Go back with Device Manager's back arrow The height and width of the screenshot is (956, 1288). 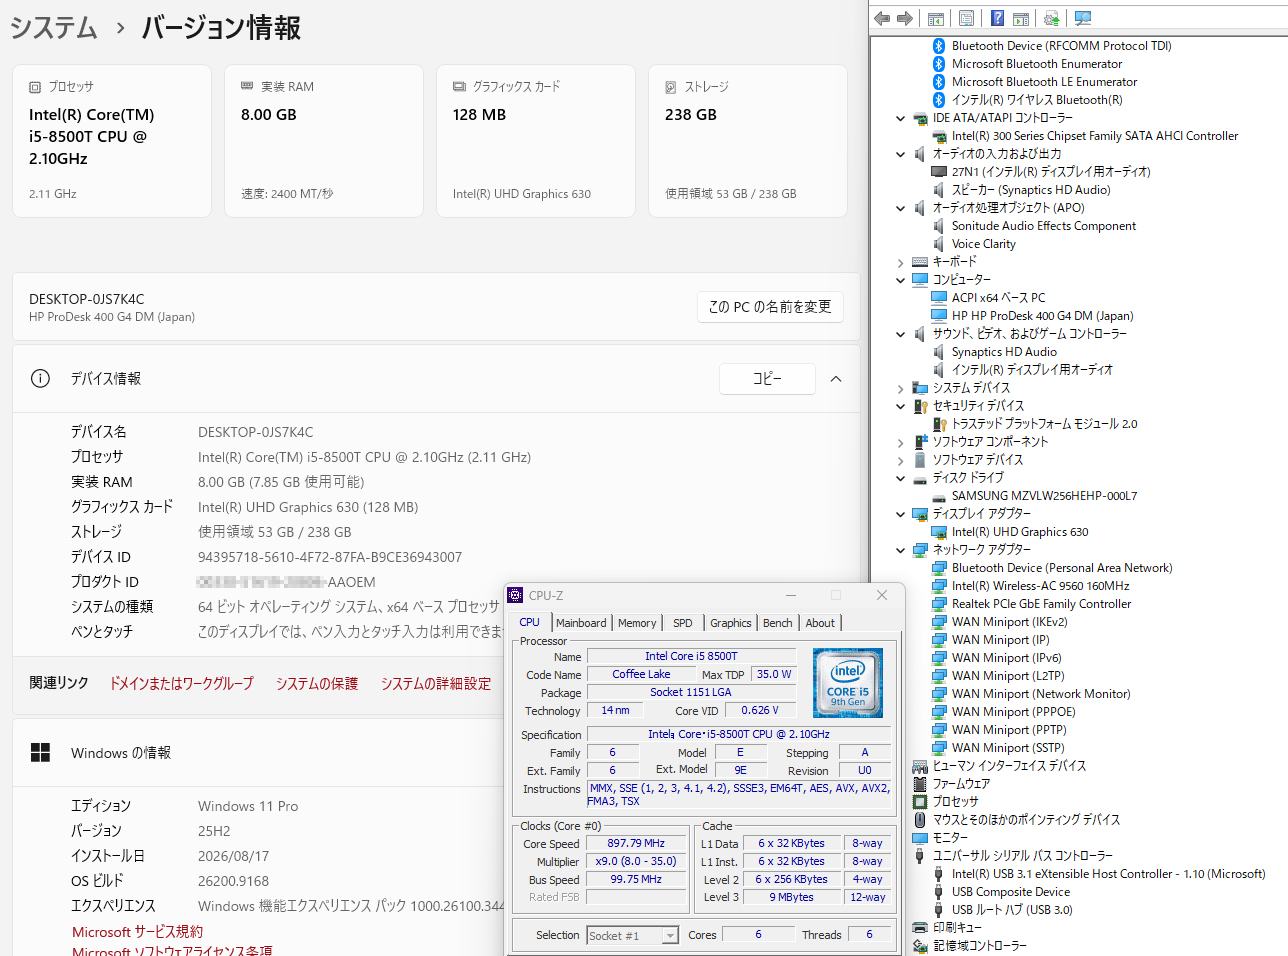[x=882, y=18]
